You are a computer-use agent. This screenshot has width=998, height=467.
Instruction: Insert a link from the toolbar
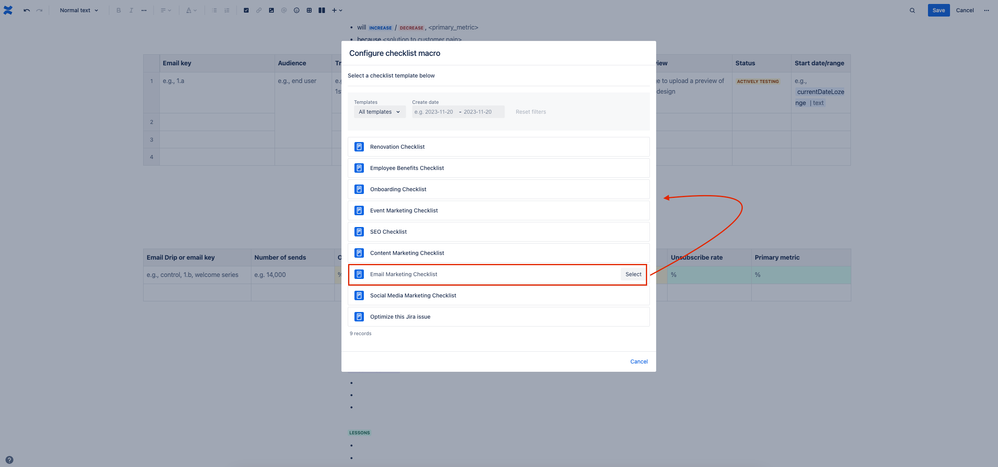pos(259,10)
